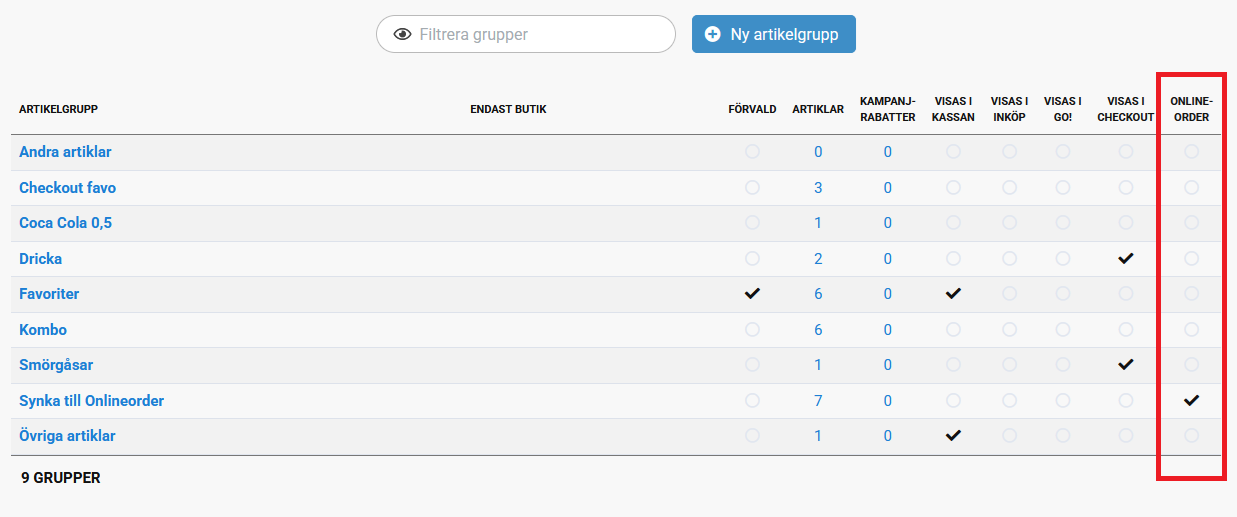1237x517 pixels.
Task: Open article count 7 for Synka till Onlineorder
Action: 818,401
